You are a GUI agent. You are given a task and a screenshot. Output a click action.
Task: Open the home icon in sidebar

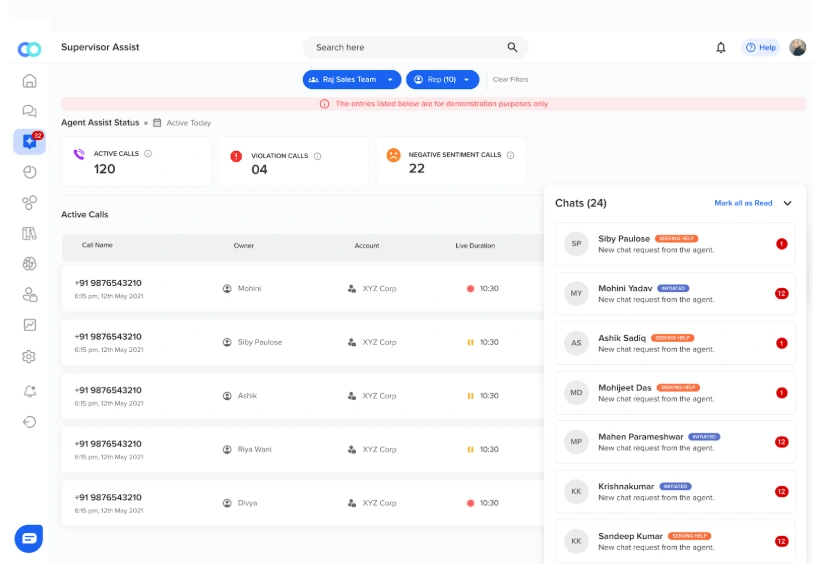click(x=30, y=81)
